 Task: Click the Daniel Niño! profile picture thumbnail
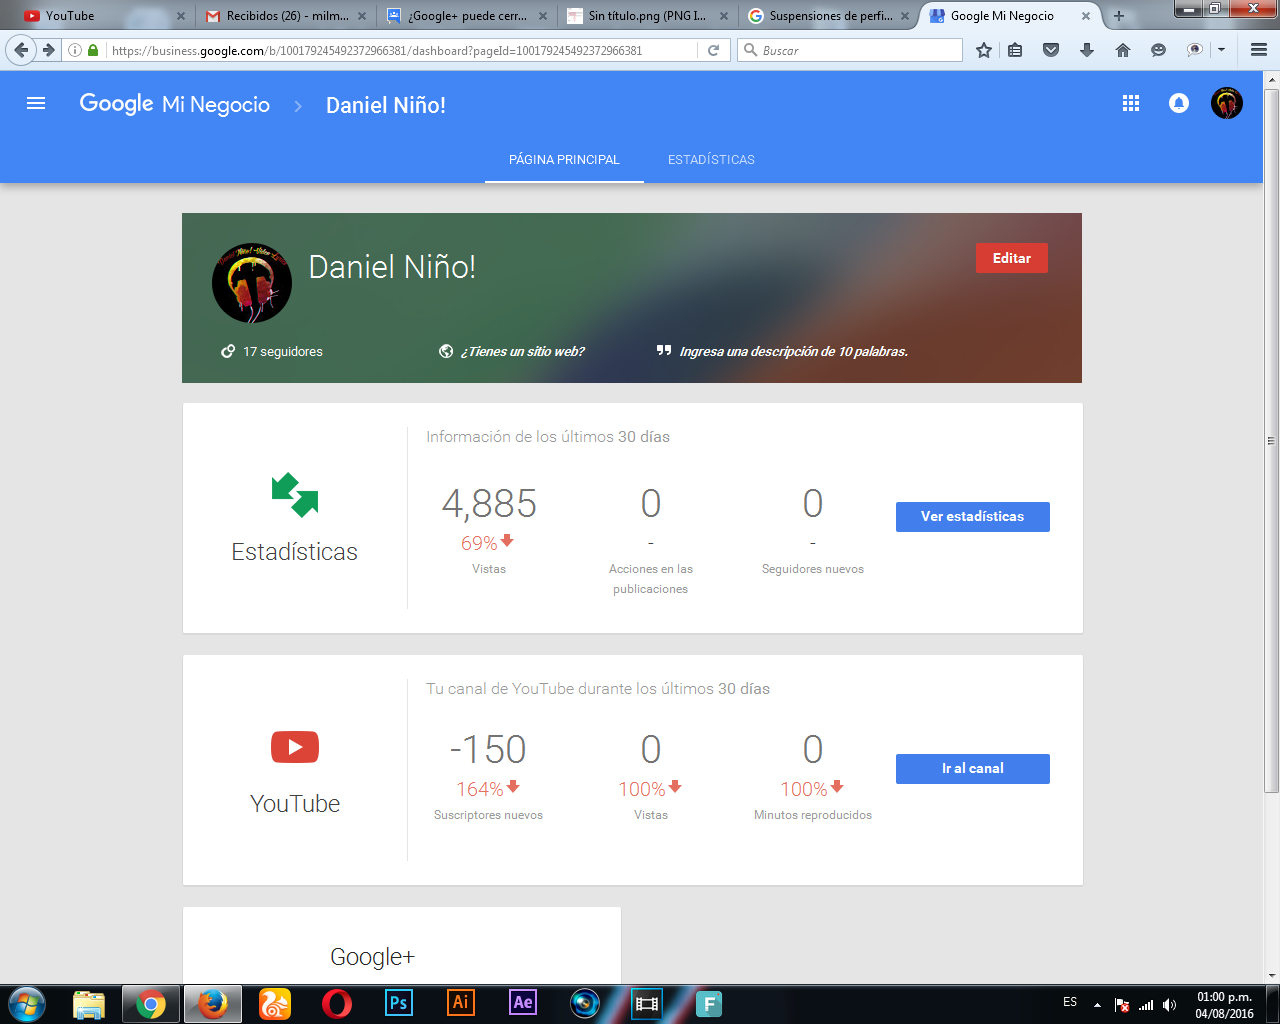tap(252, 283)
